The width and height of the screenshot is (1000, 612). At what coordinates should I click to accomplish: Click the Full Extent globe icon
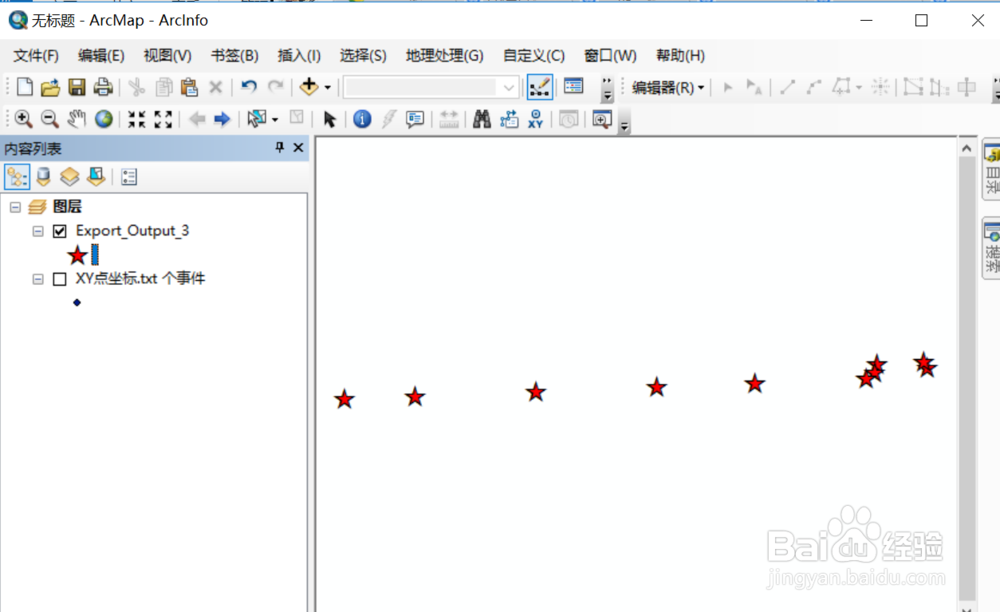pos(103,119)
